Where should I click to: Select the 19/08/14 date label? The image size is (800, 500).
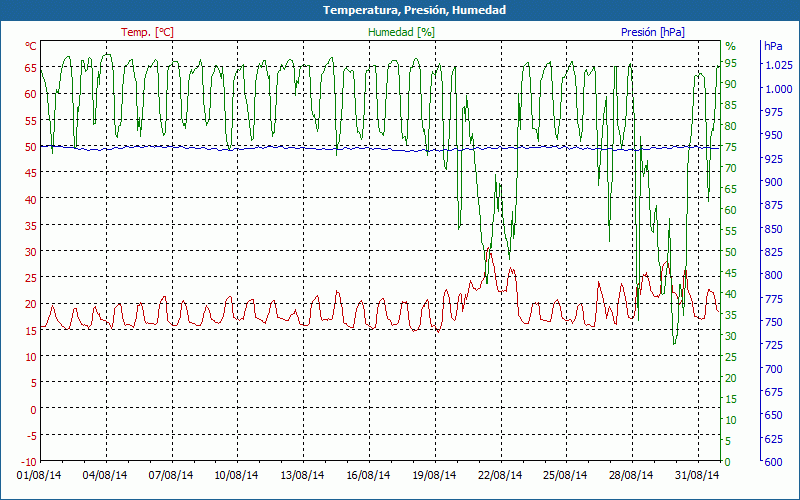tap(434, 475)
